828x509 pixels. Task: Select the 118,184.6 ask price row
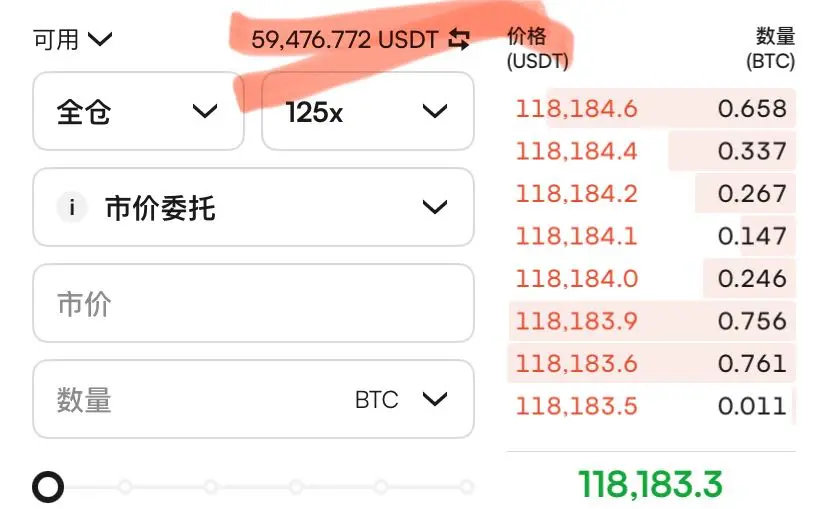click(x=652, y=109)
